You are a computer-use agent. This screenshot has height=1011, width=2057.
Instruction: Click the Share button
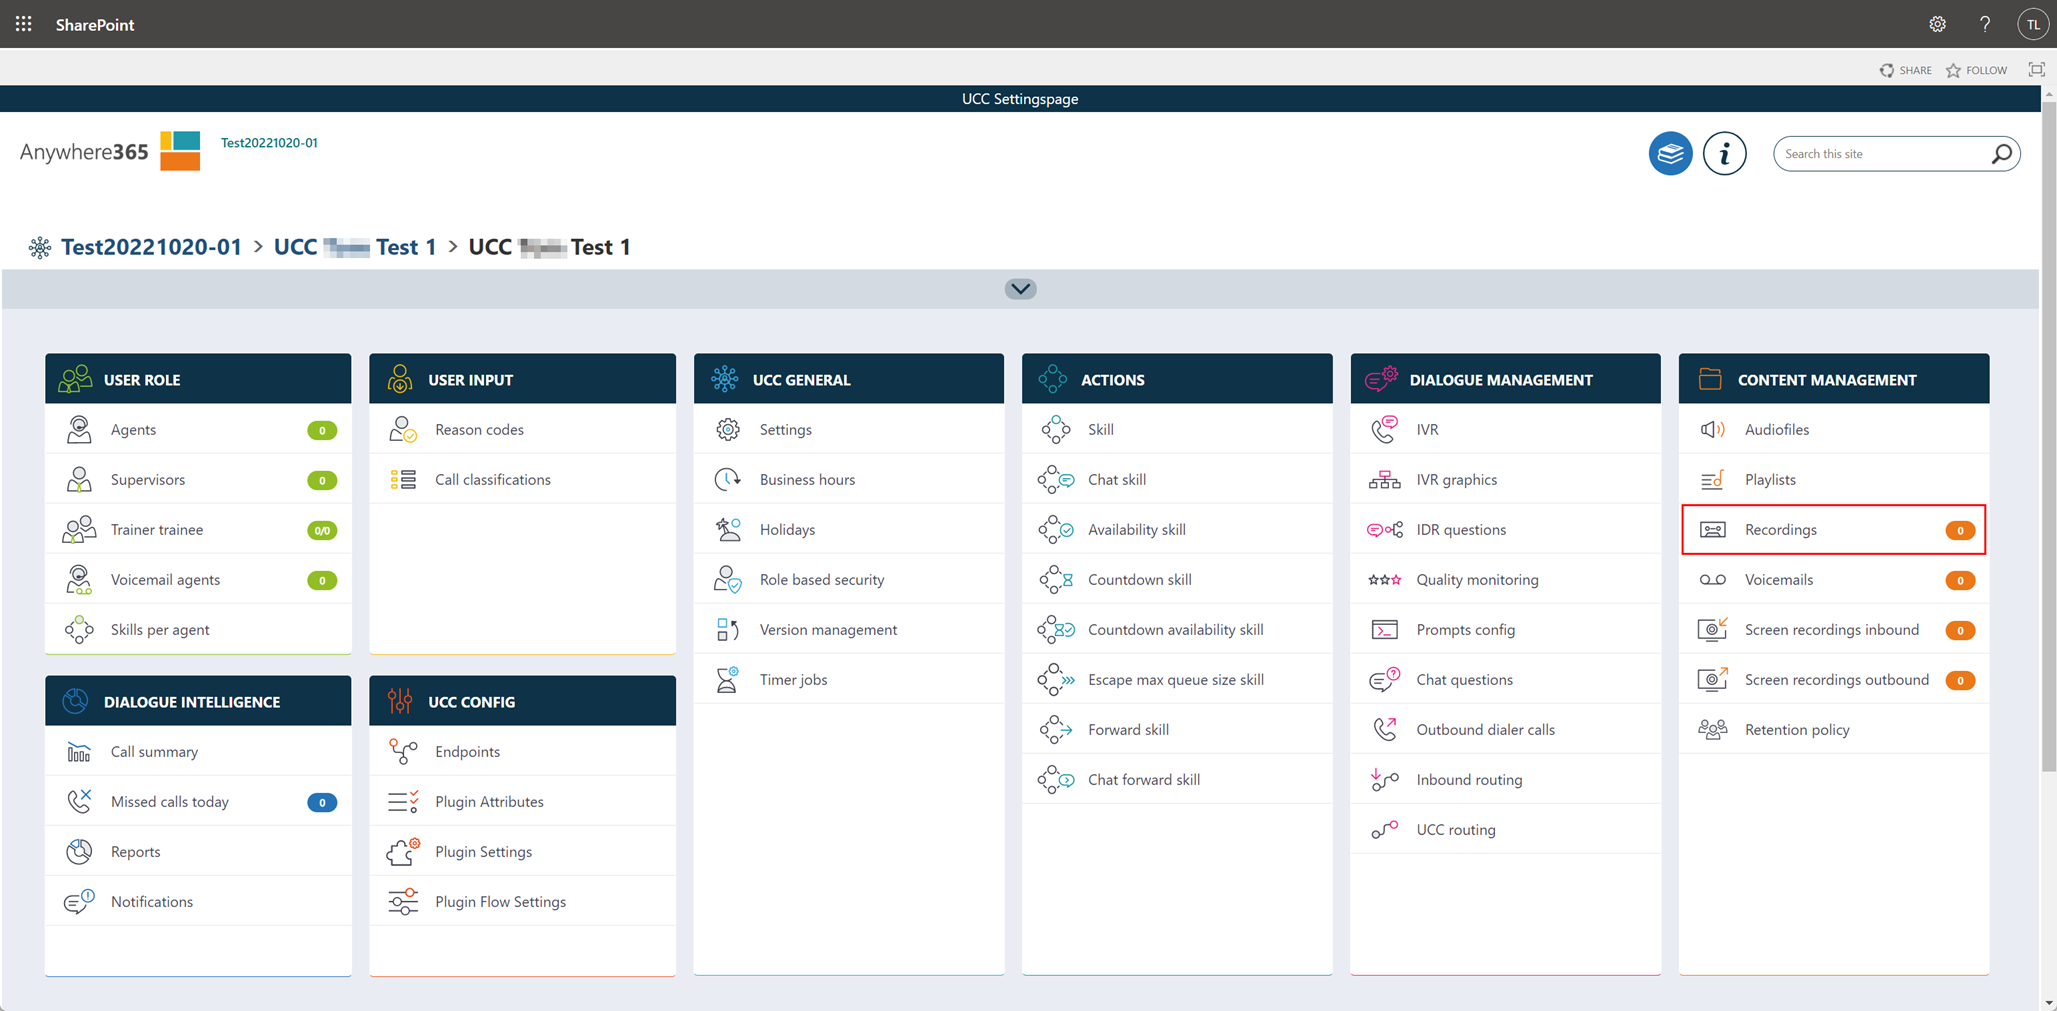coord(1905,70)
